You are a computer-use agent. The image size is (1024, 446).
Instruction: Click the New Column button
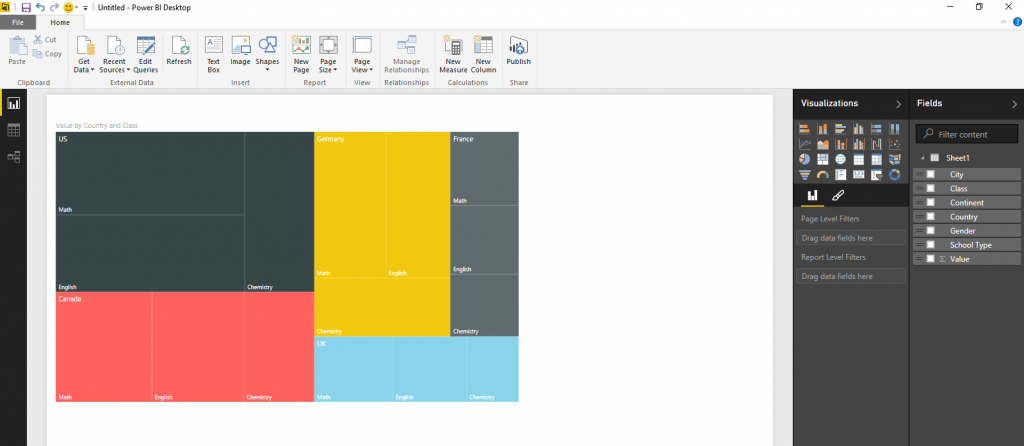point(483,54)
